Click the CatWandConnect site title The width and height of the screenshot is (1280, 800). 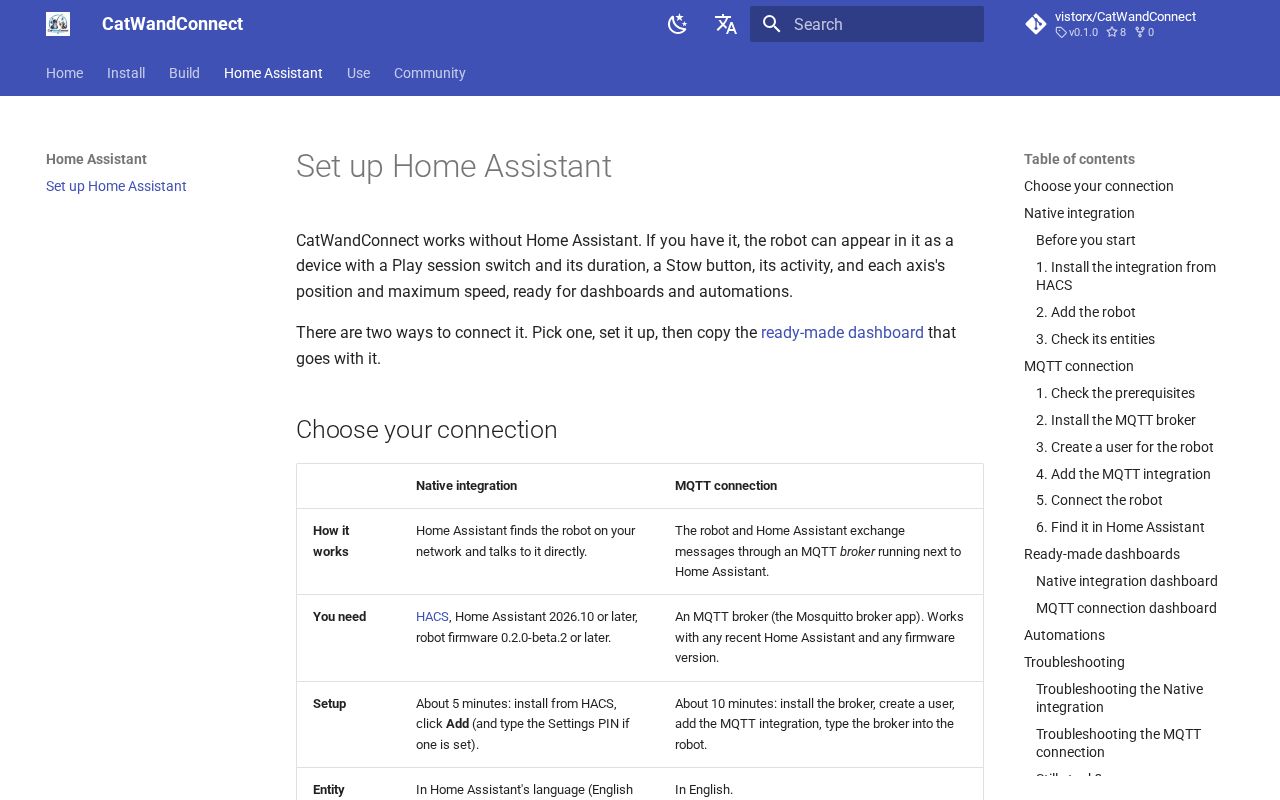click(172, 24)
